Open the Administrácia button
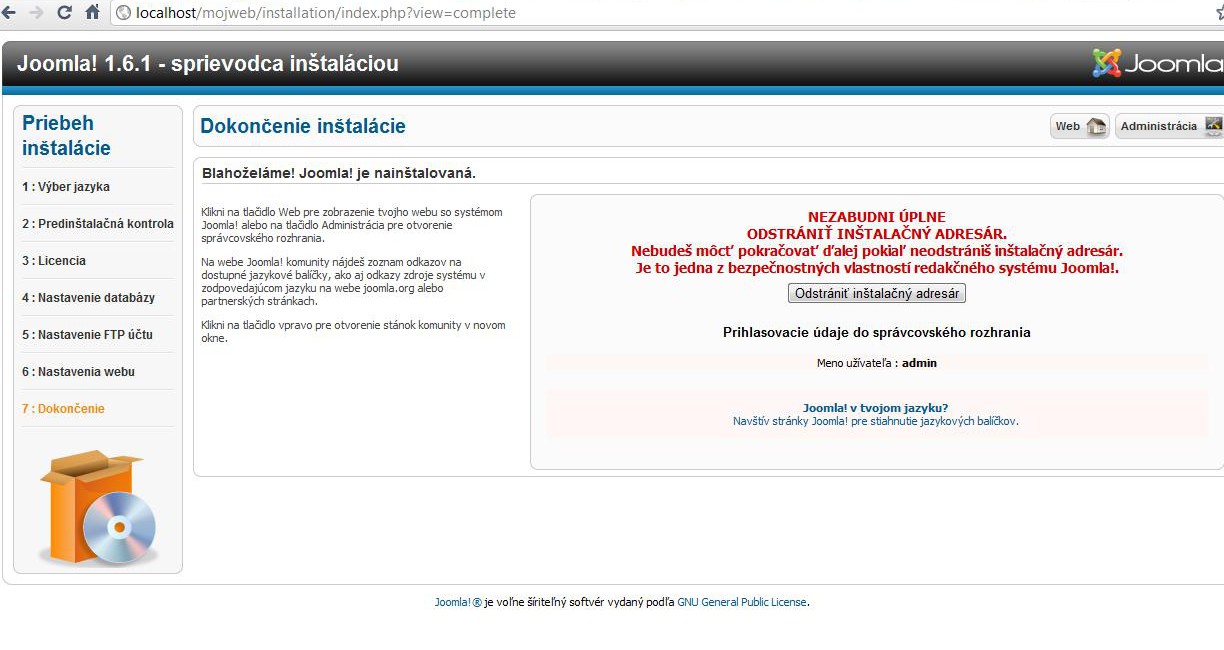The height and width of the screenshot is (650, 1224). [1168, 126]
